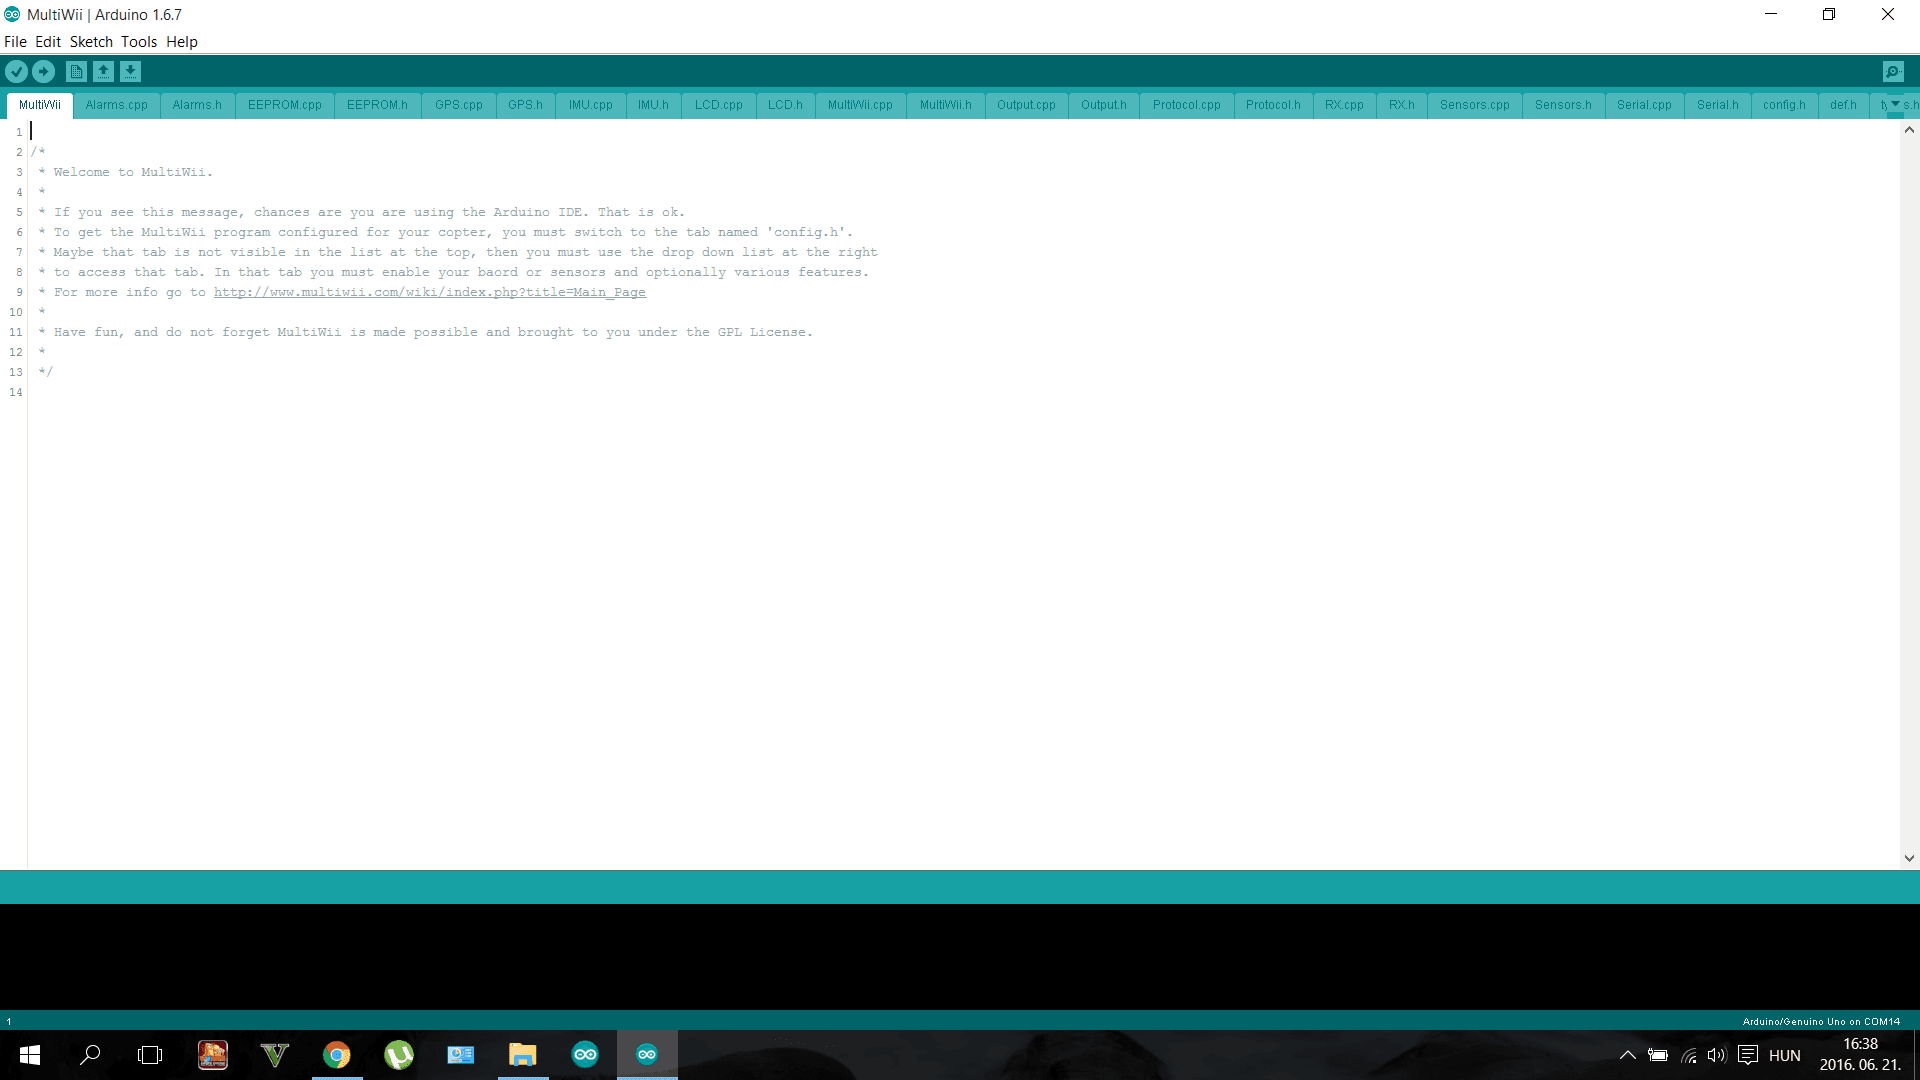Viewport: 1920px width, 1080px height.
Task: Open an existing sketch
Action: coord(103,71)
